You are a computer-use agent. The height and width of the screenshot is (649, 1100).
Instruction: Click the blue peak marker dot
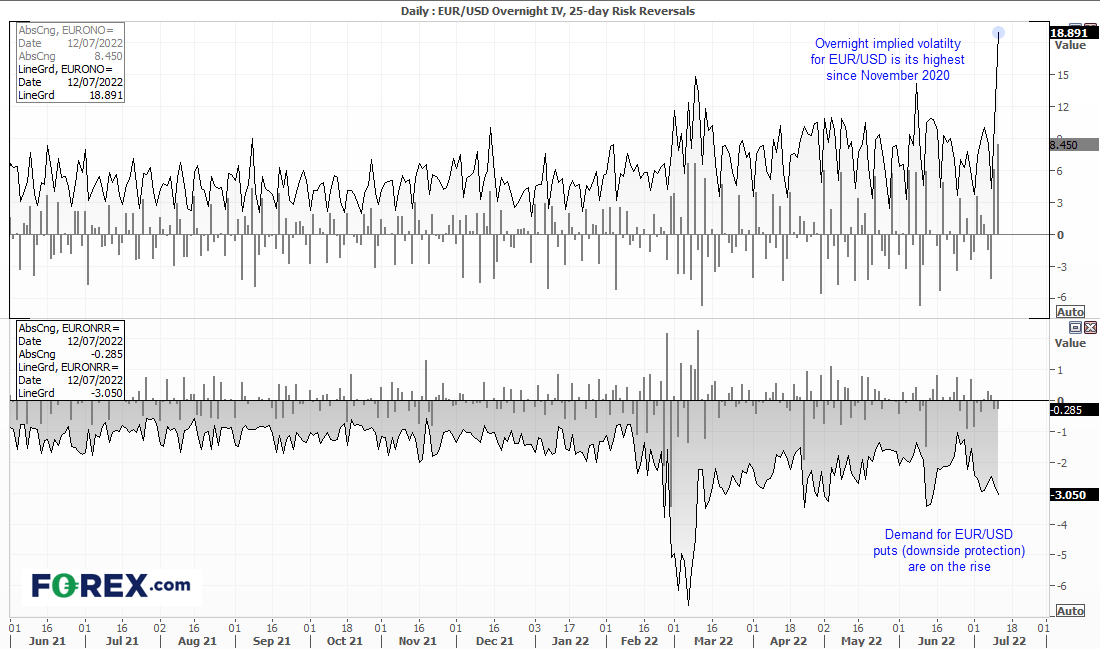(x=999, y=33)
